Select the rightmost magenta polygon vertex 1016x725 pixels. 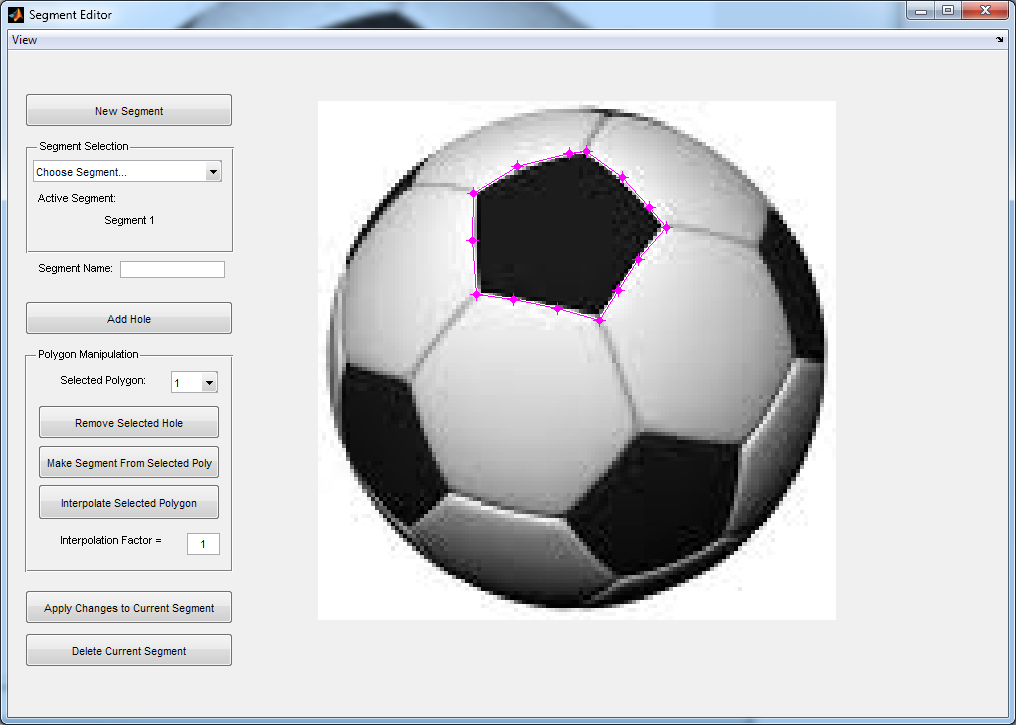point(666,227)
